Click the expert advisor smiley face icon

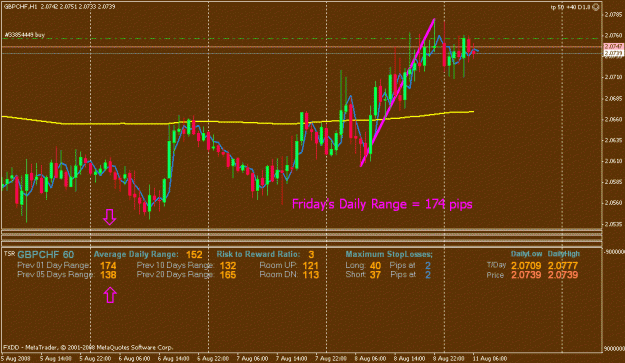point(596,7)
